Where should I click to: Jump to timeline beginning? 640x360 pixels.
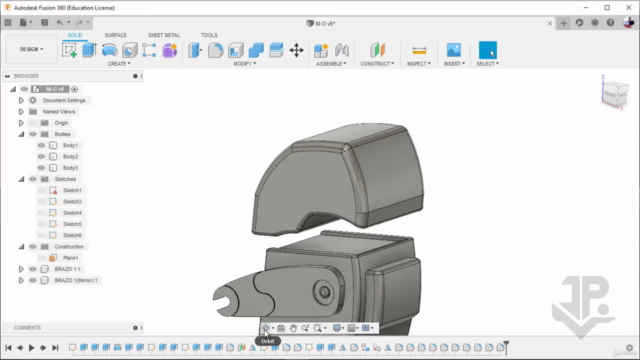click(x=8, y=348)
